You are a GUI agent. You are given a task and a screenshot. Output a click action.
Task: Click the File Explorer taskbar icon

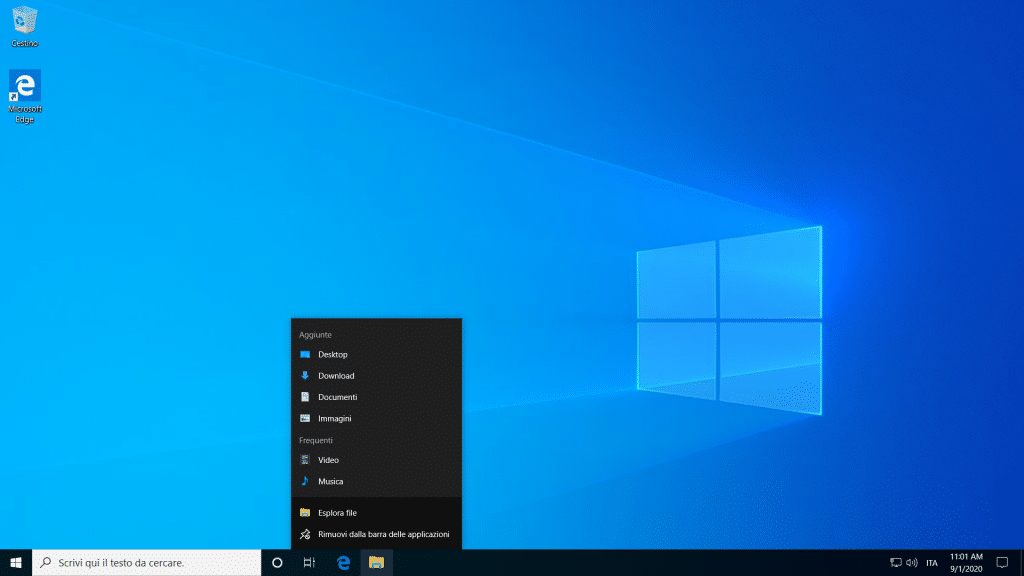tap(376, 563)
